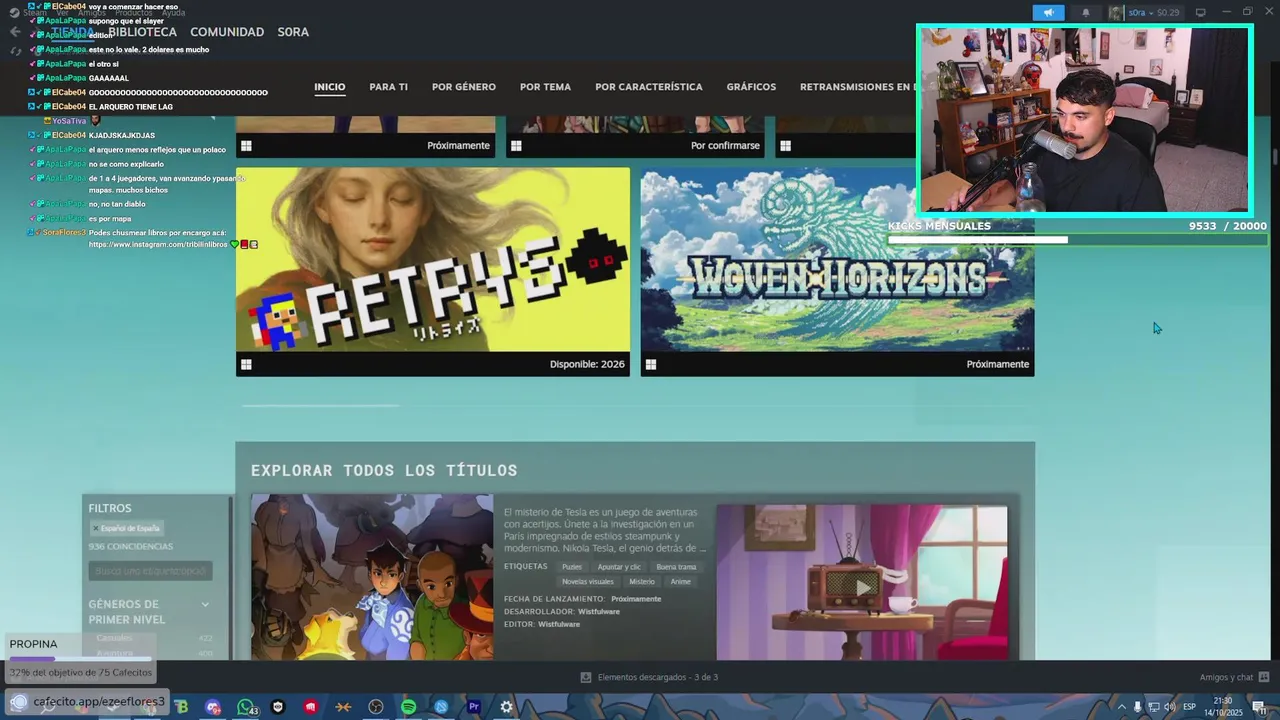Select the INICIO tab
Viewport: 1280px width, 720px height.
(x=330, y=87)
